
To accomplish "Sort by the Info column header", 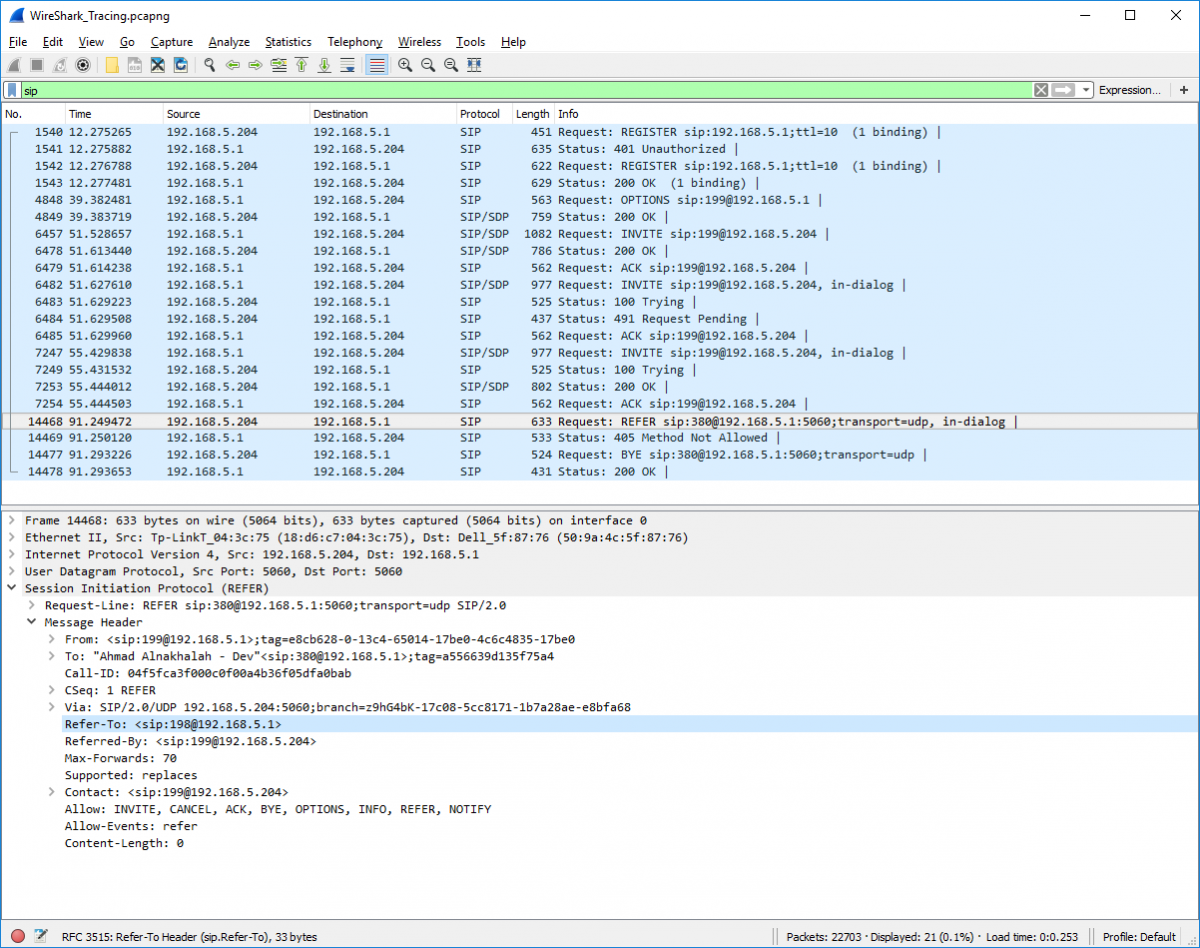I will (875, 114).
